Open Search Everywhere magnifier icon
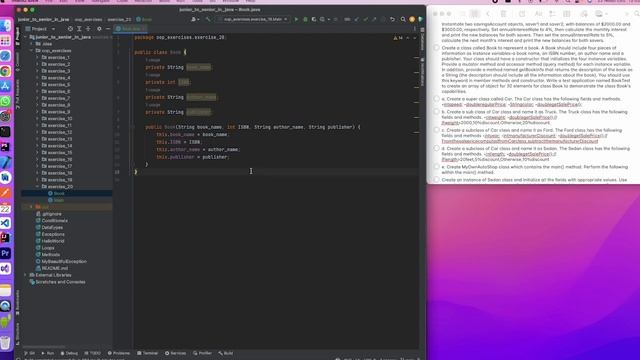Screen dimensions: 640x360 pyautogui.click(x=403, y=19)
